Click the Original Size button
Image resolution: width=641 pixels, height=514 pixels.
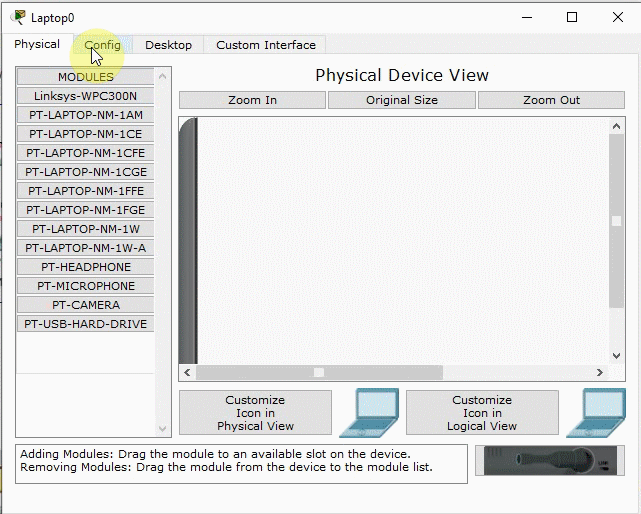(402, 100)
